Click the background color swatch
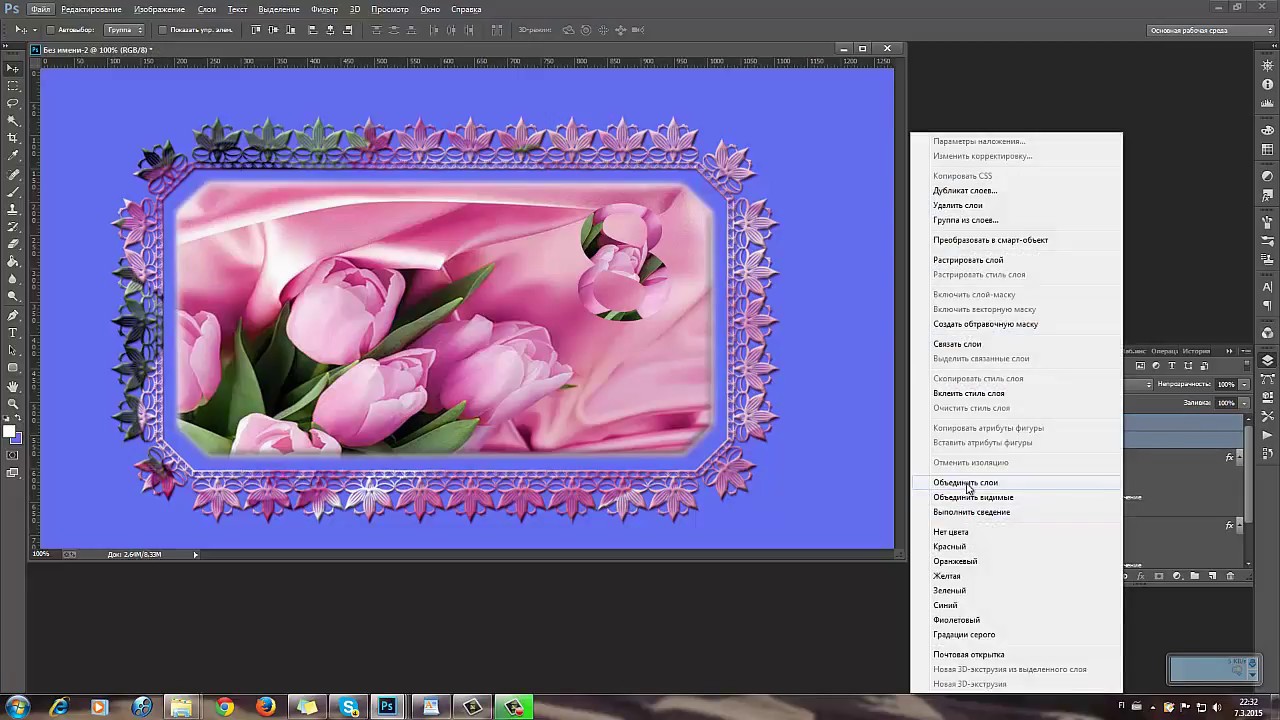This screenshot has height=720, width=1280. point(17,439)
